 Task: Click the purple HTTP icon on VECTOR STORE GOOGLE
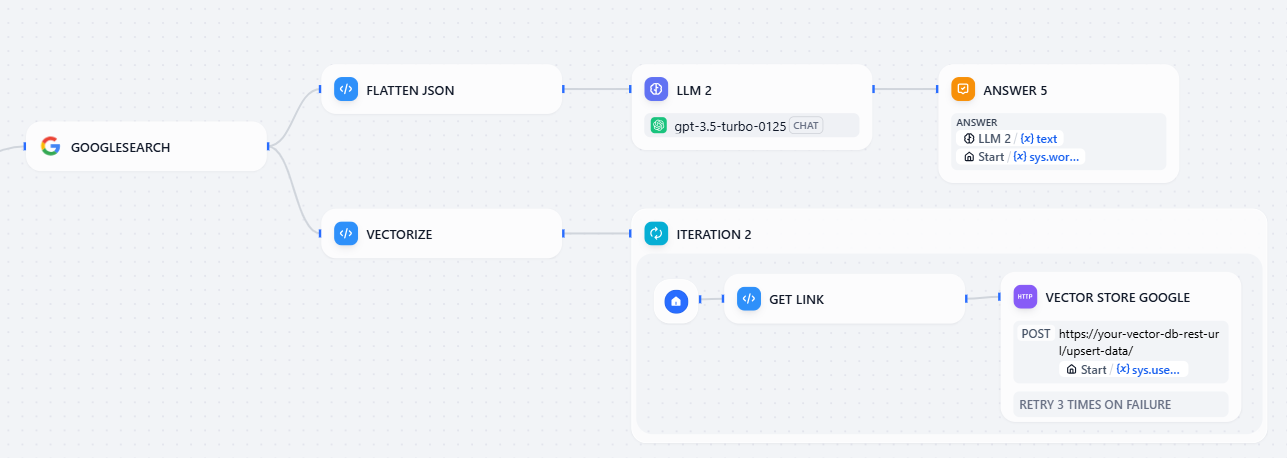1025,297
